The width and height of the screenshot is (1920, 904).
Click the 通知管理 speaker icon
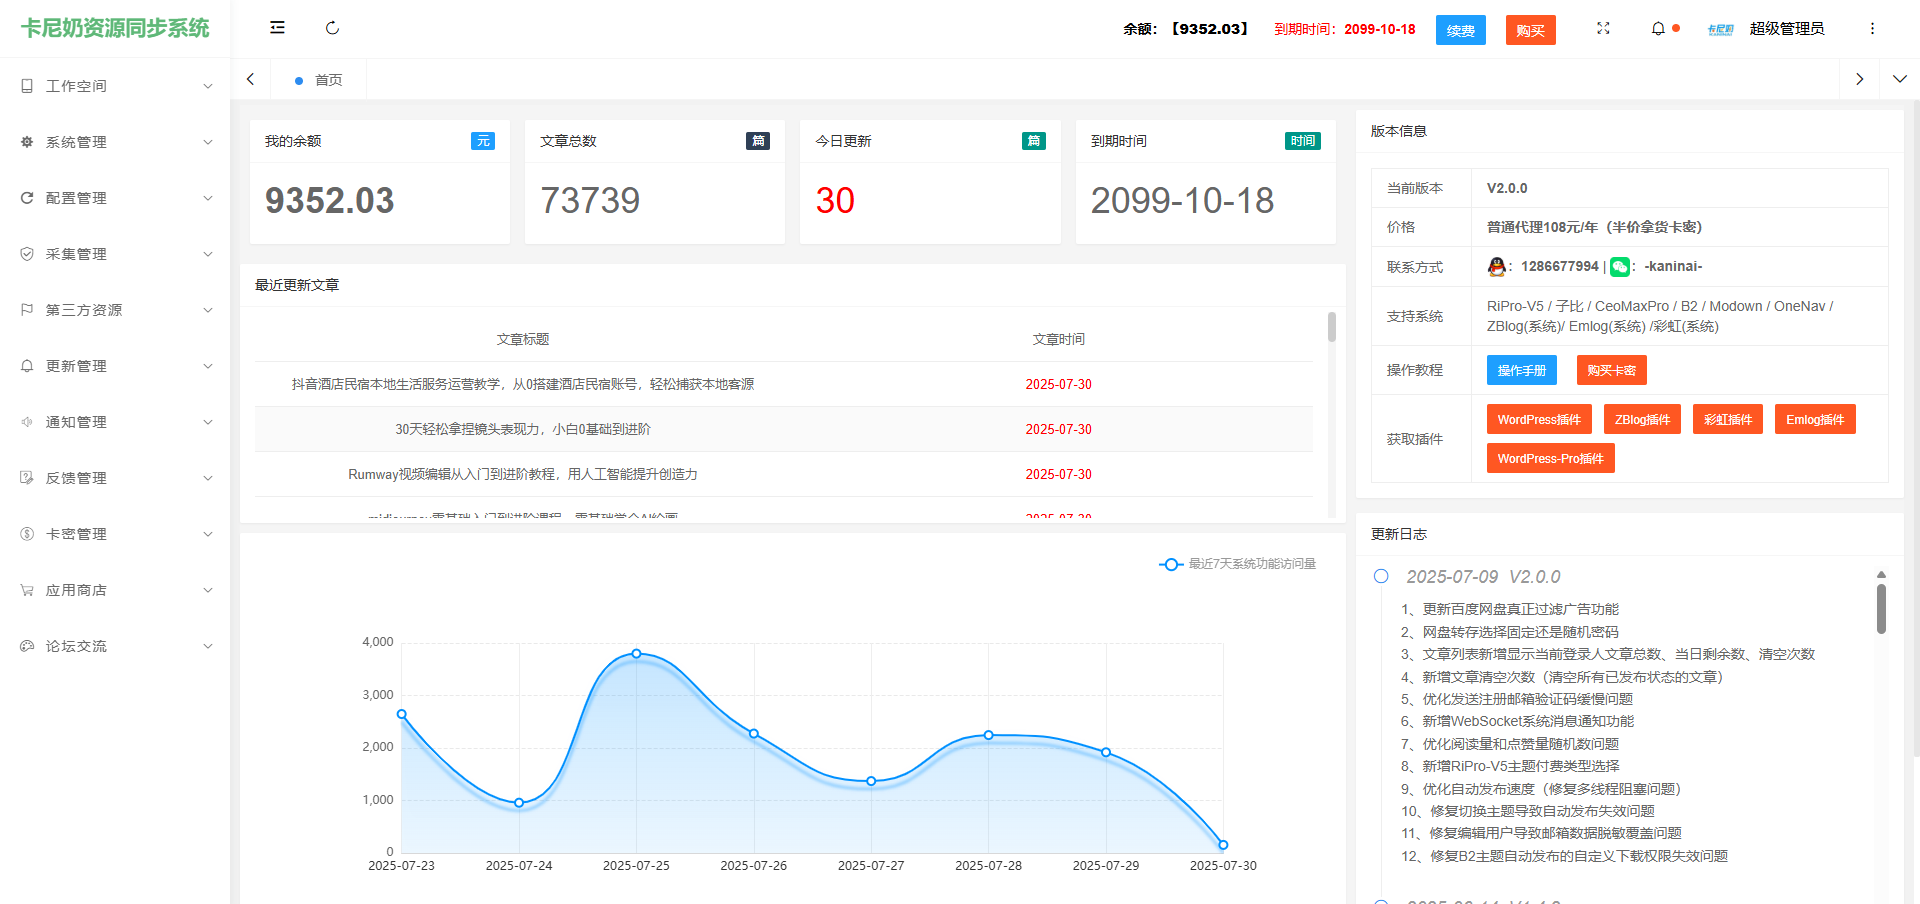point(27,422)
